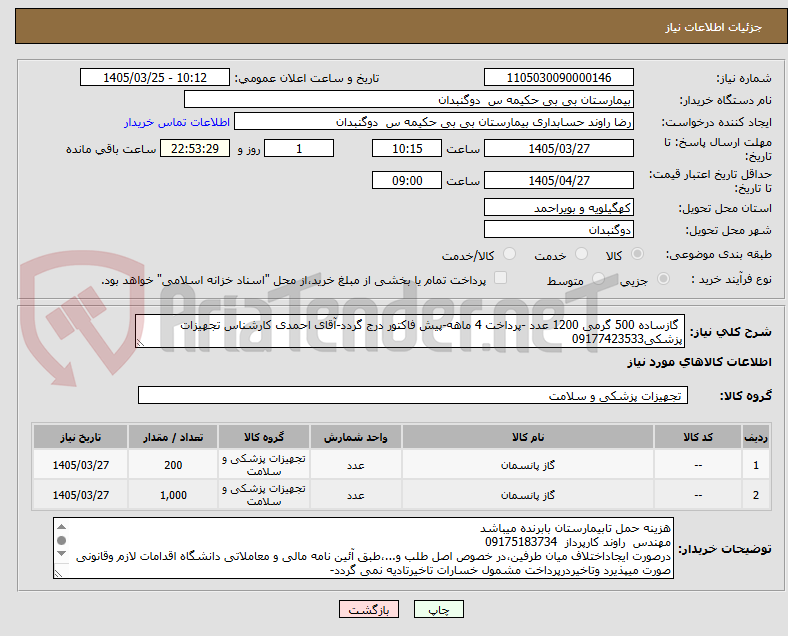Click گاز پانسمان in row 1
Image resolution: width=788 pixels, height=636 pixels.
(528, 465)
